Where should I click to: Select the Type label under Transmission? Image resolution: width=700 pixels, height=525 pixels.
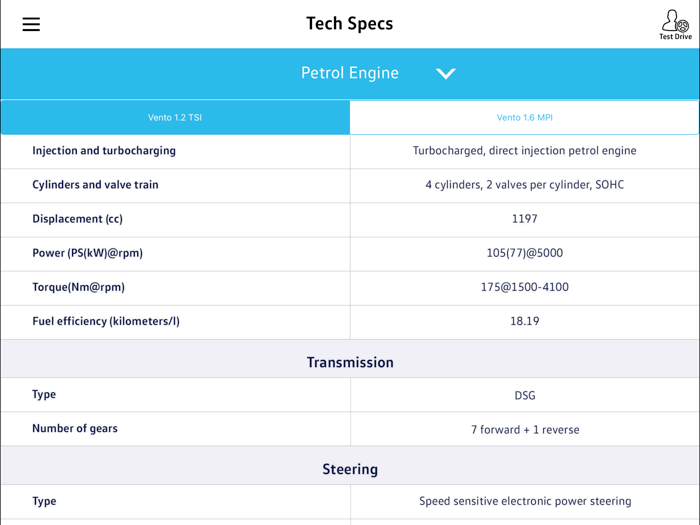point(44,395)
